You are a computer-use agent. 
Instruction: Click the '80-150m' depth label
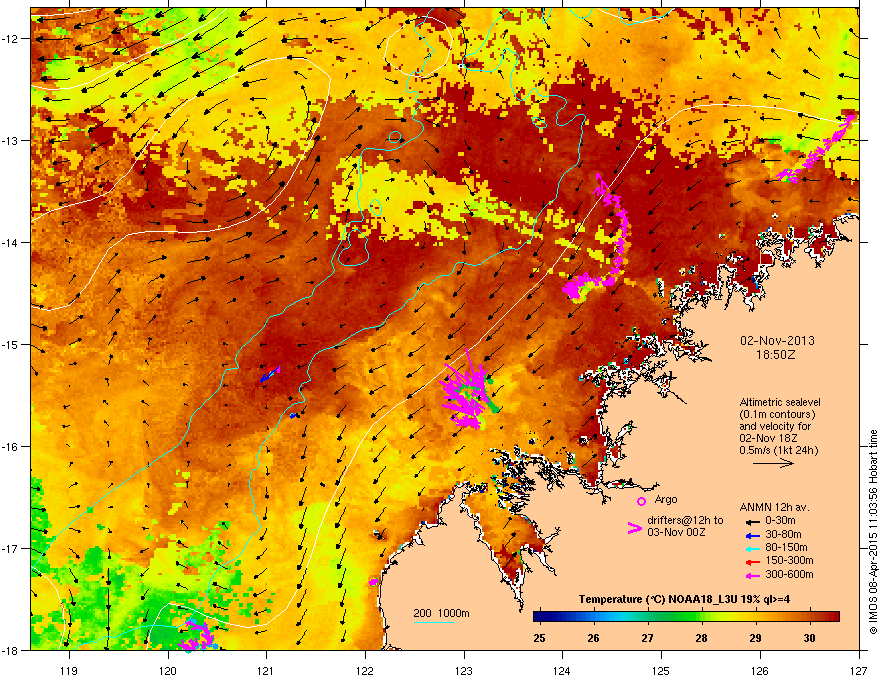pyautogui.click(x=786, y=548)
